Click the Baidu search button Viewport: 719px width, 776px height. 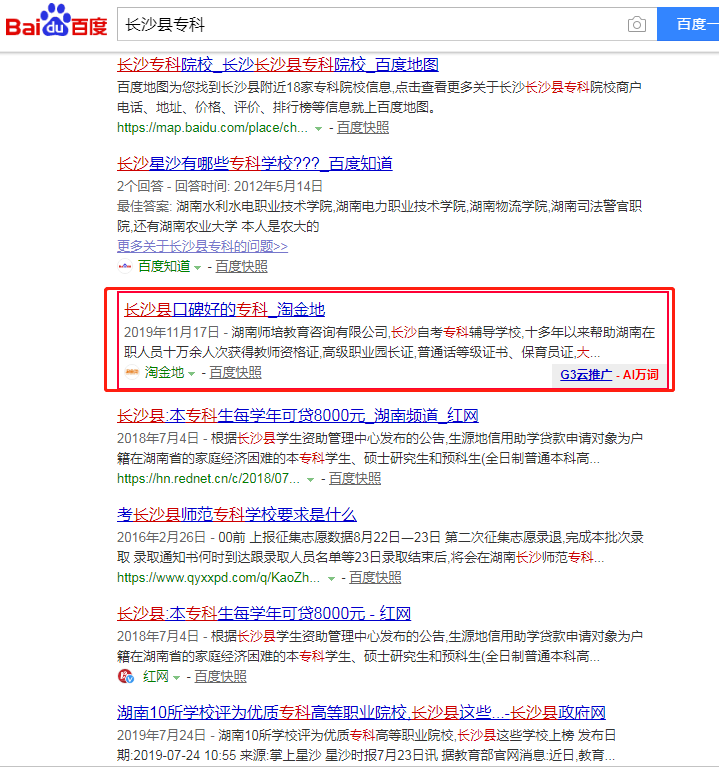[688, 24]
